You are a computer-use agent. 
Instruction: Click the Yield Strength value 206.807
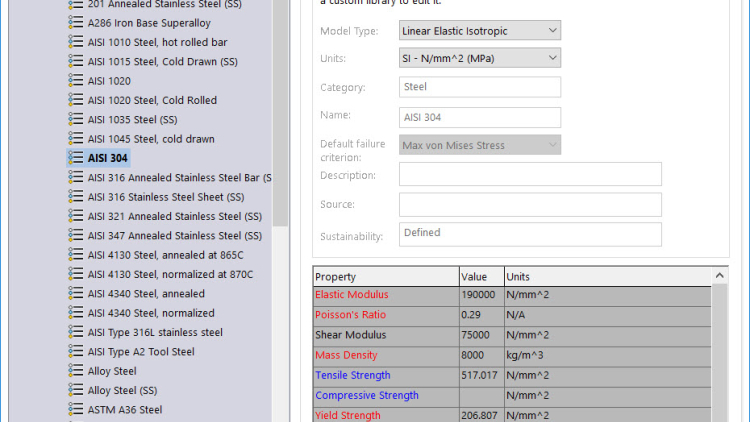coord(479,415)
